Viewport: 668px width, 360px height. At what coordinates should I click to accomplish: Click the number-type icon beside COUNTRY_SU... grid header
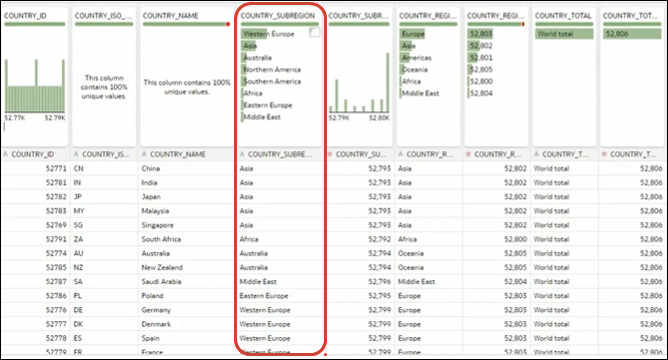coord(330,154)
